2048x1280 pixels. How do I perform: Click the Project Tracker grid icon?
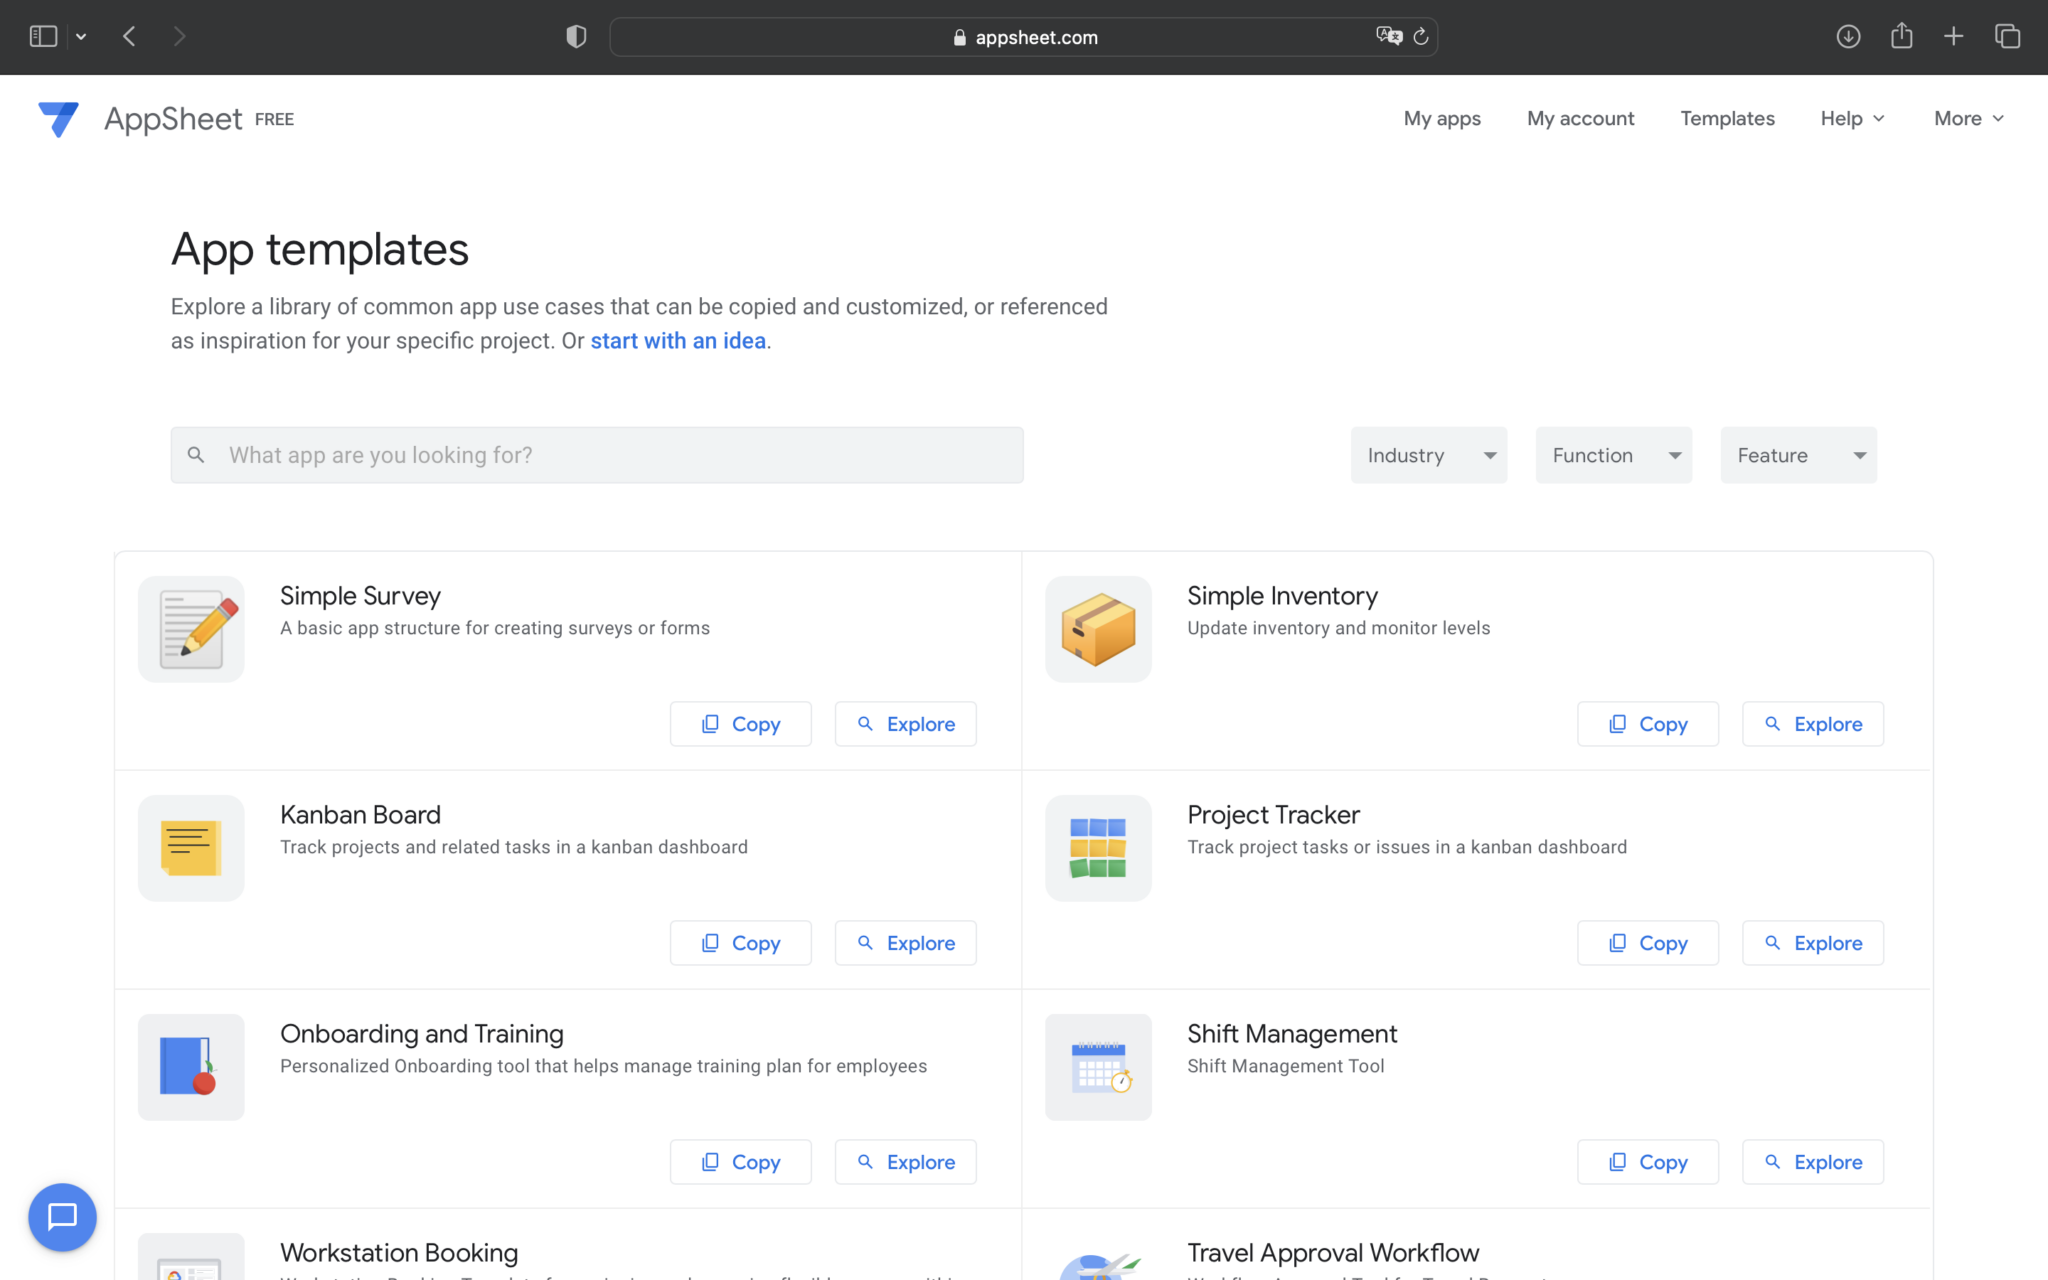[1097, 847]
